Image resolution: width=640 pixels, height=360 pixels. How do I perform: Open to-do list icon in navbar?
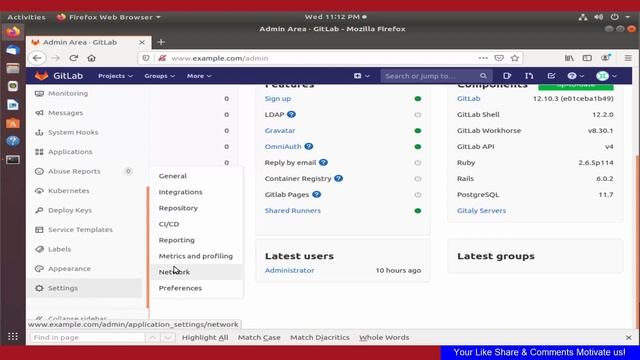tap(551, 76)
